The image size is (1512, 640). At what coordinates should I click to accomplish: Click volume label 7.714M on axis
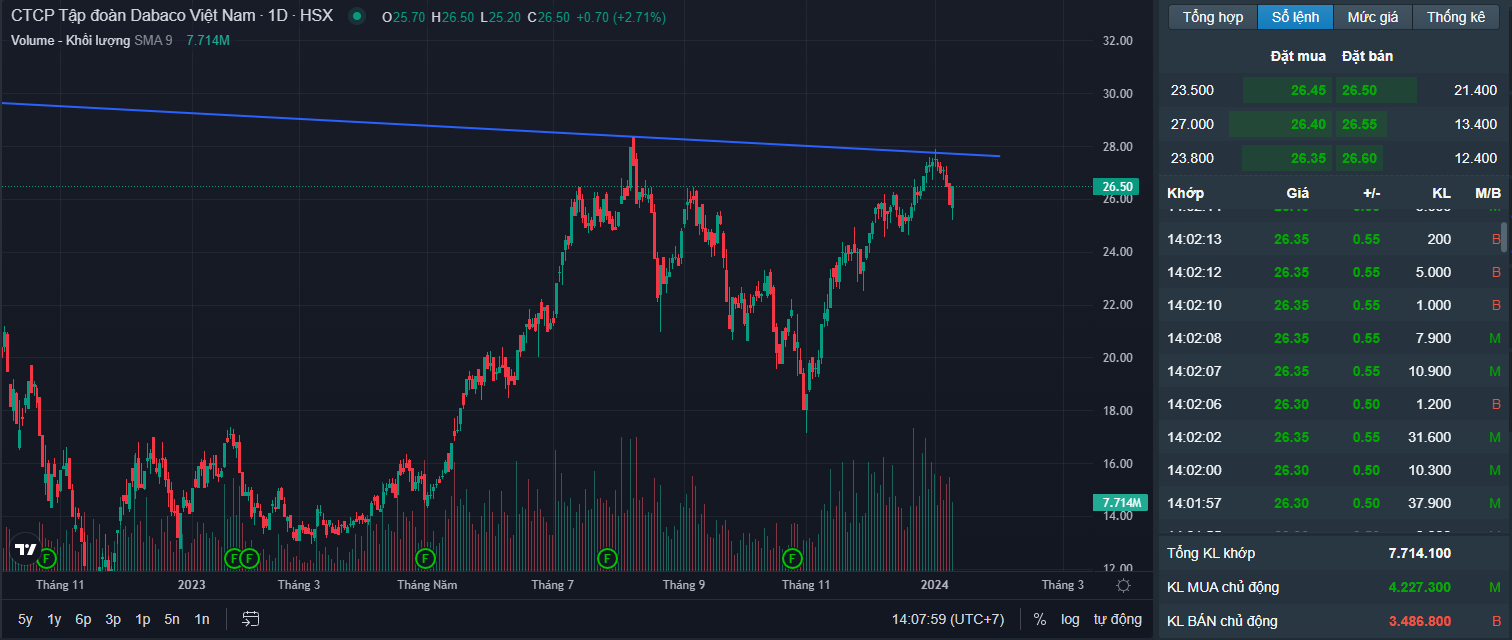pyautogui.click(x=1120, y=502)
